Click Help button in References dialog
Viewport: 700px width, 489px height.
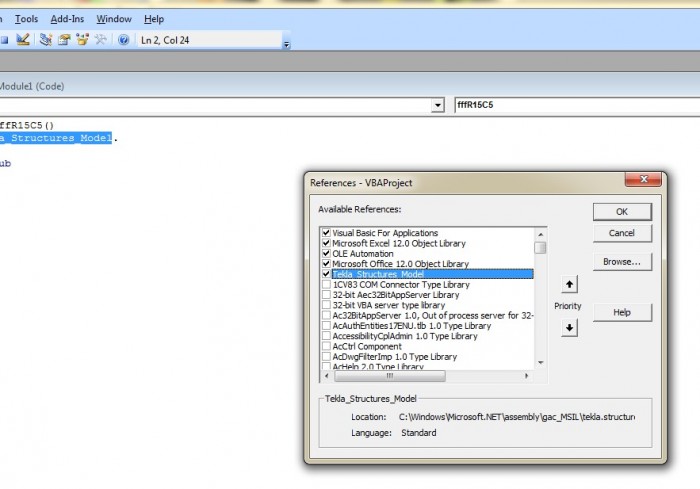click(622, 312)
